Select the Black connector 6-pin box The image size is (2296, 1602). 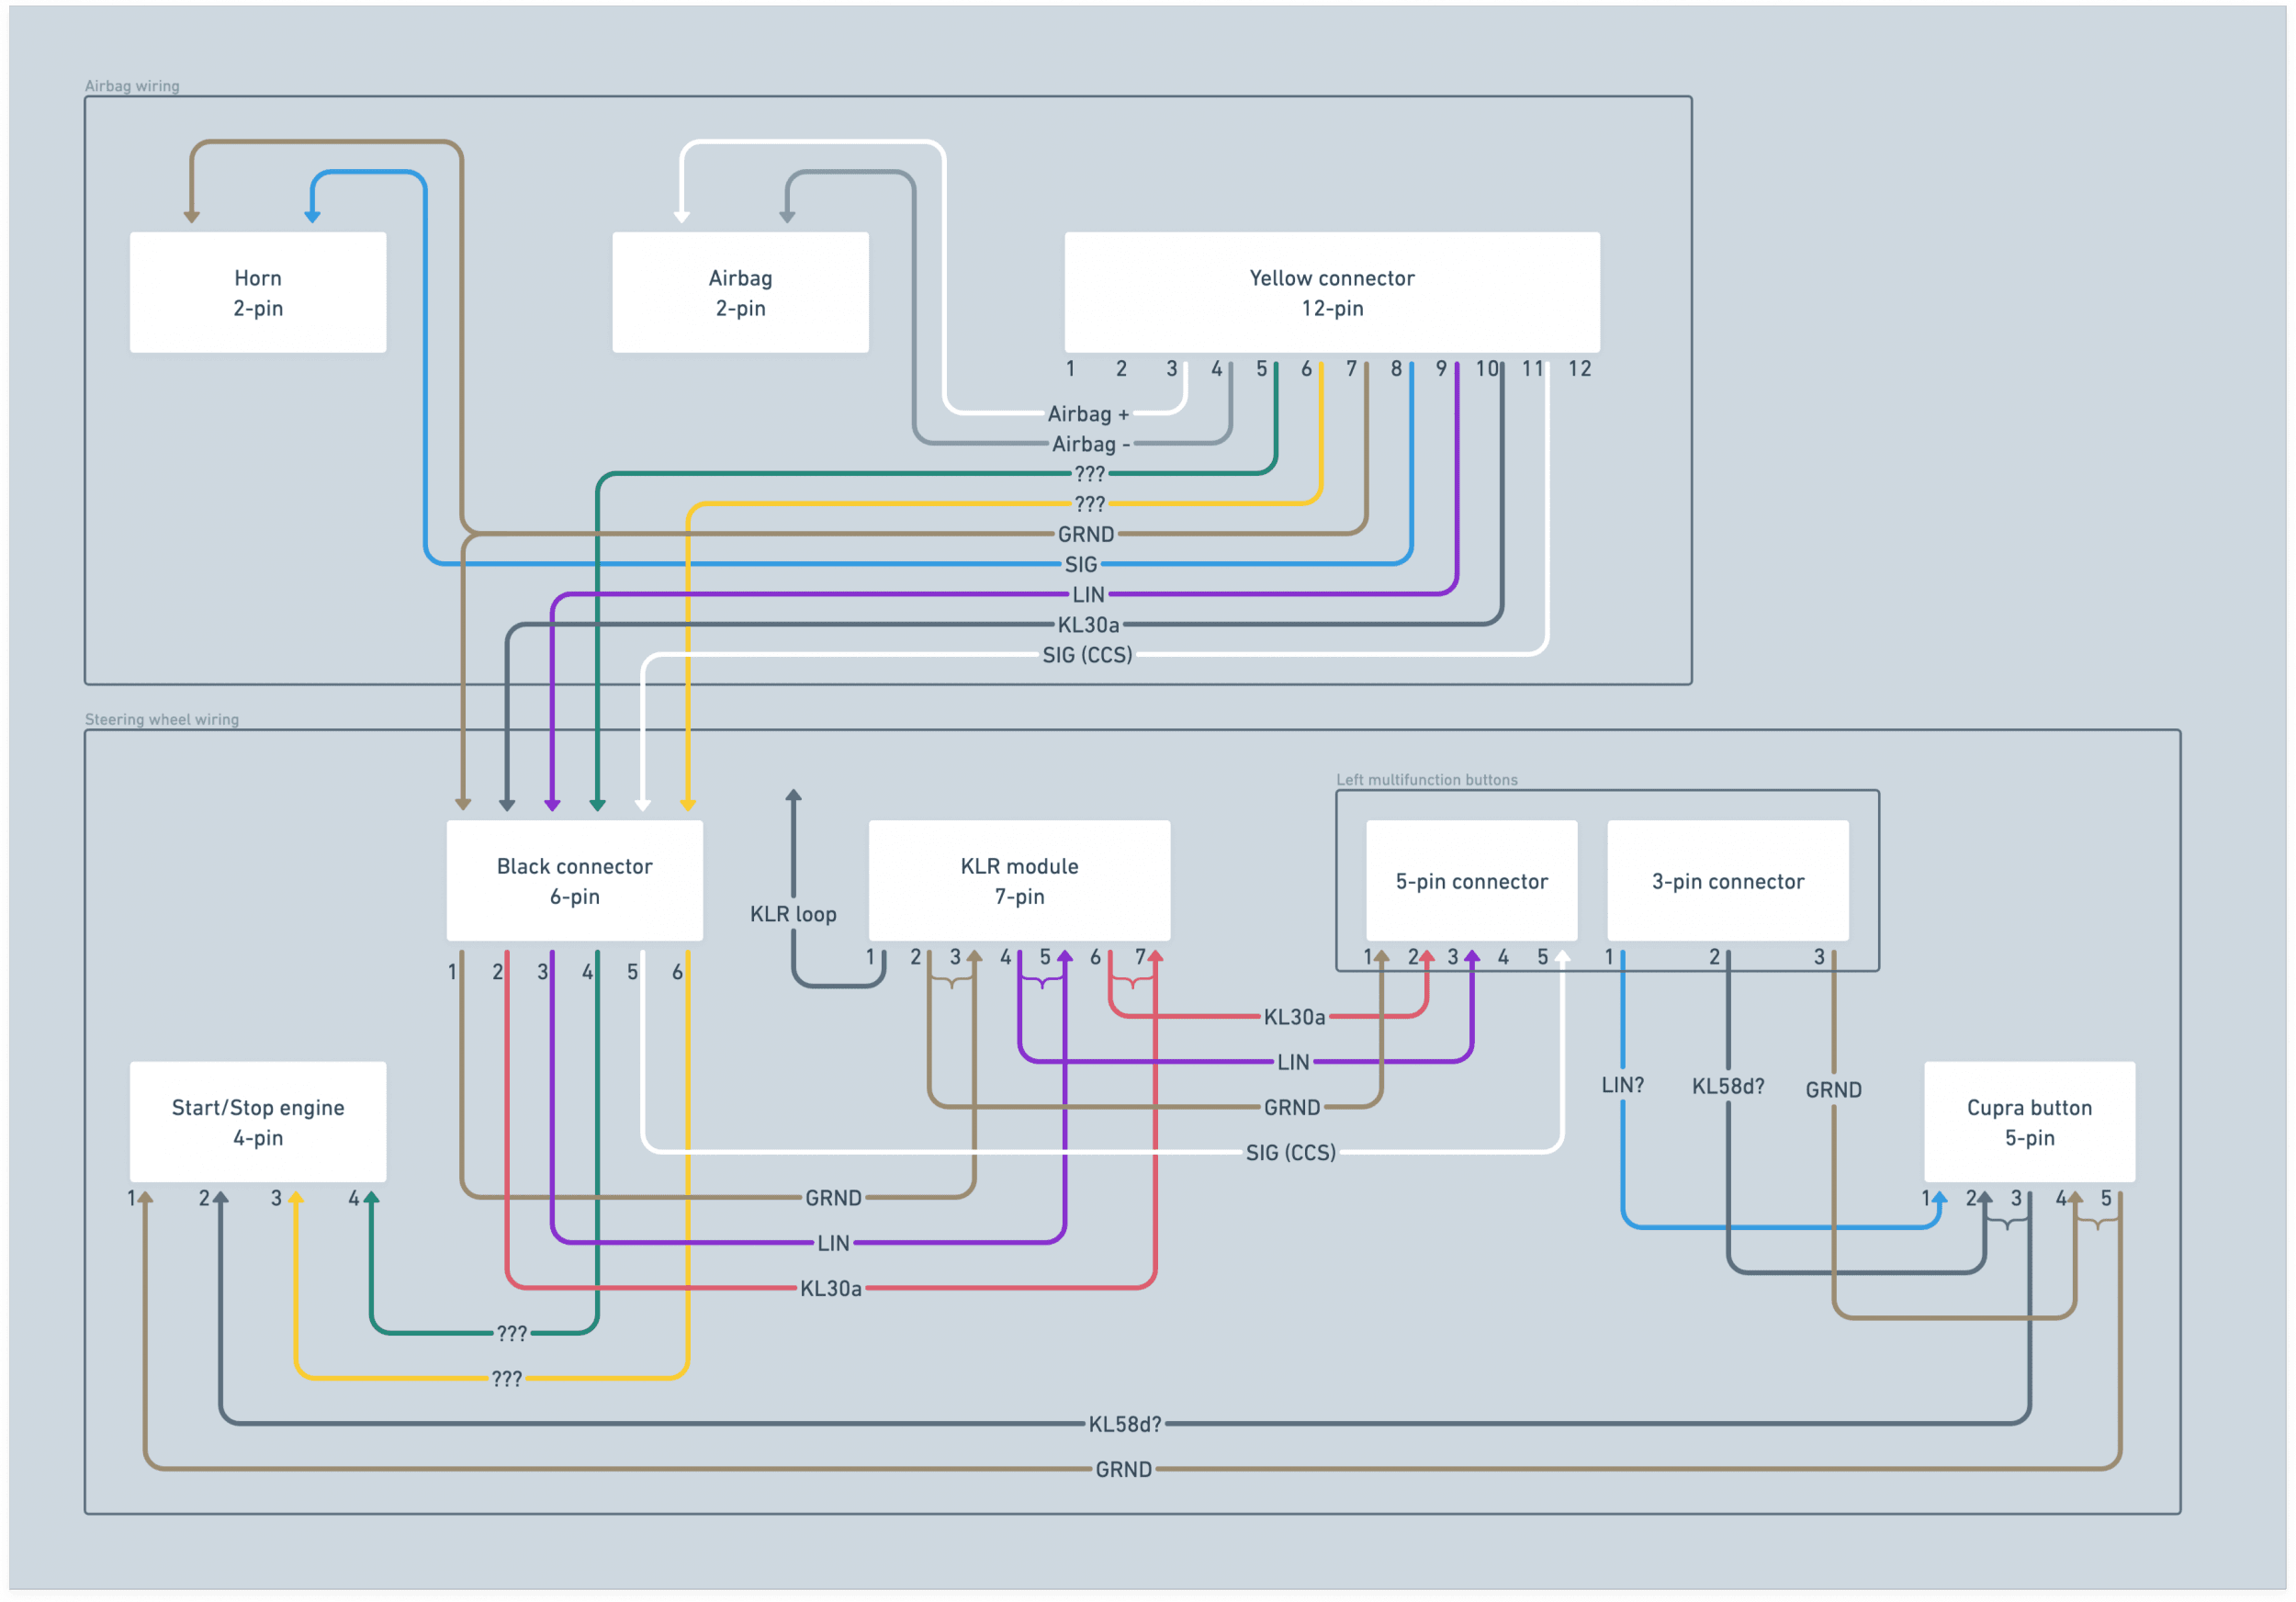[x=574, y=880]
